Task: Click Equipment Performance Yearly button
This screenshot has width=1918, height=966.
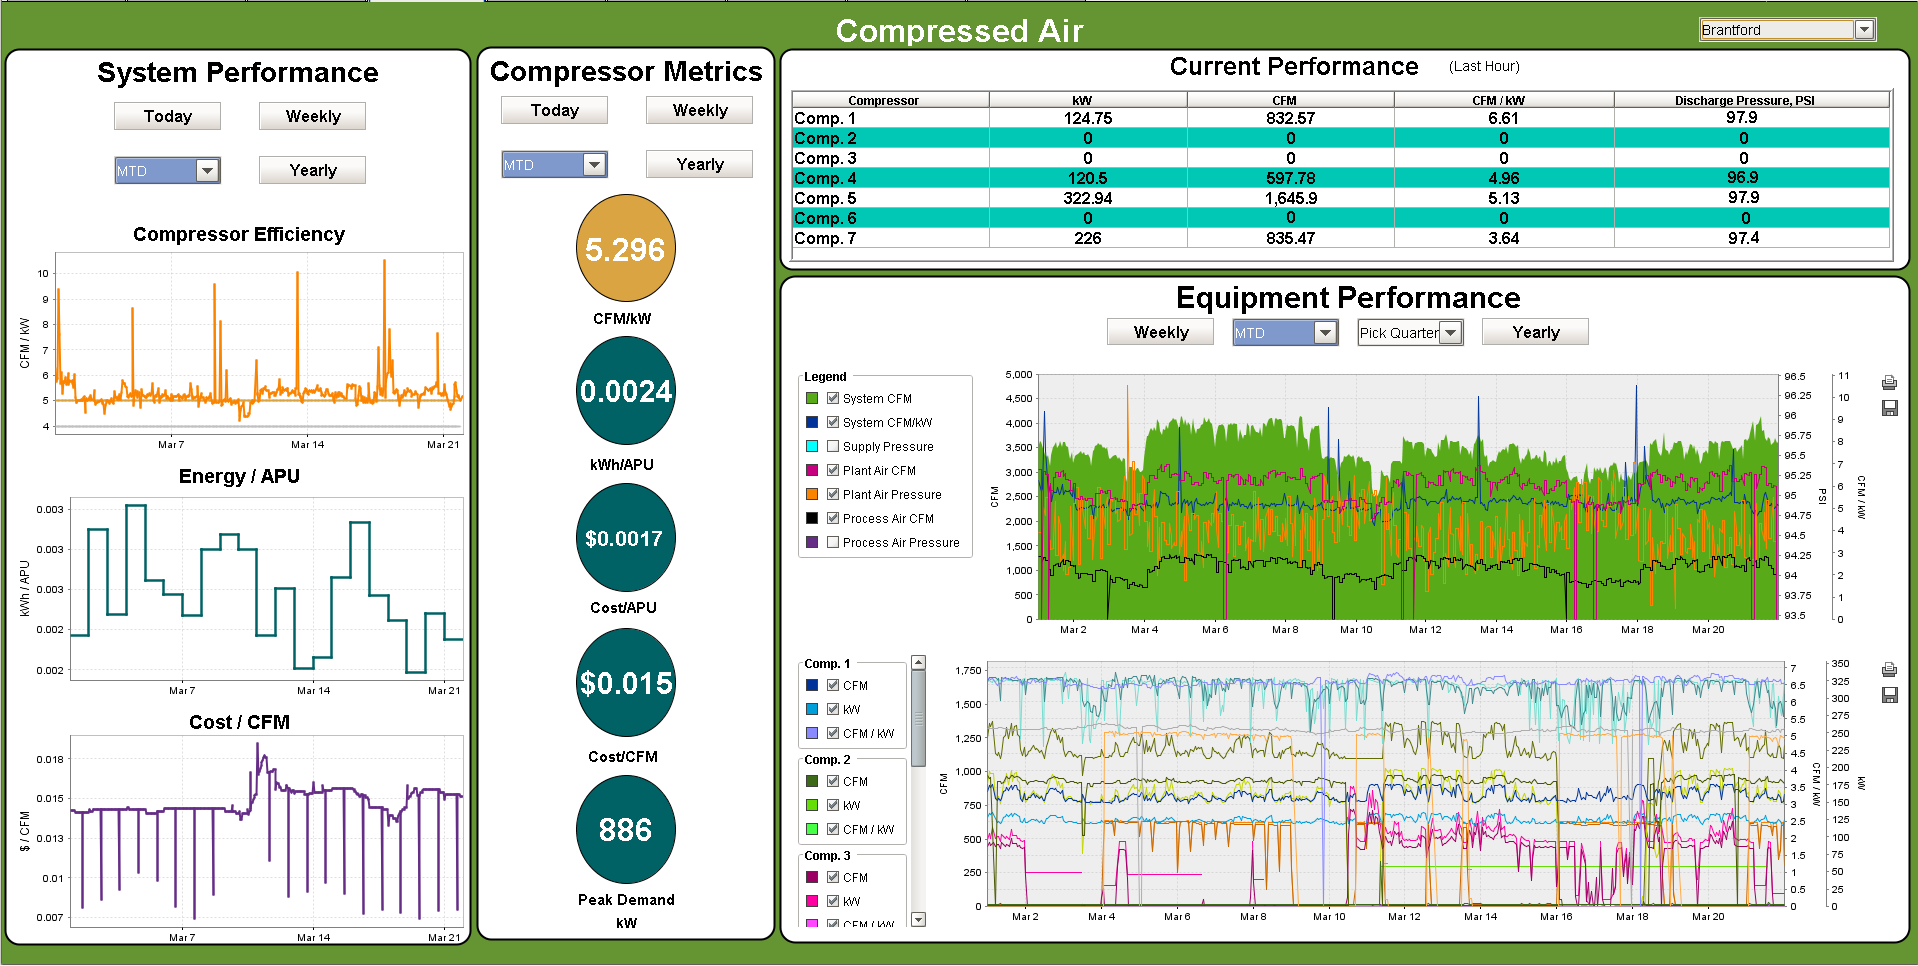Action: pos(1535,332)
